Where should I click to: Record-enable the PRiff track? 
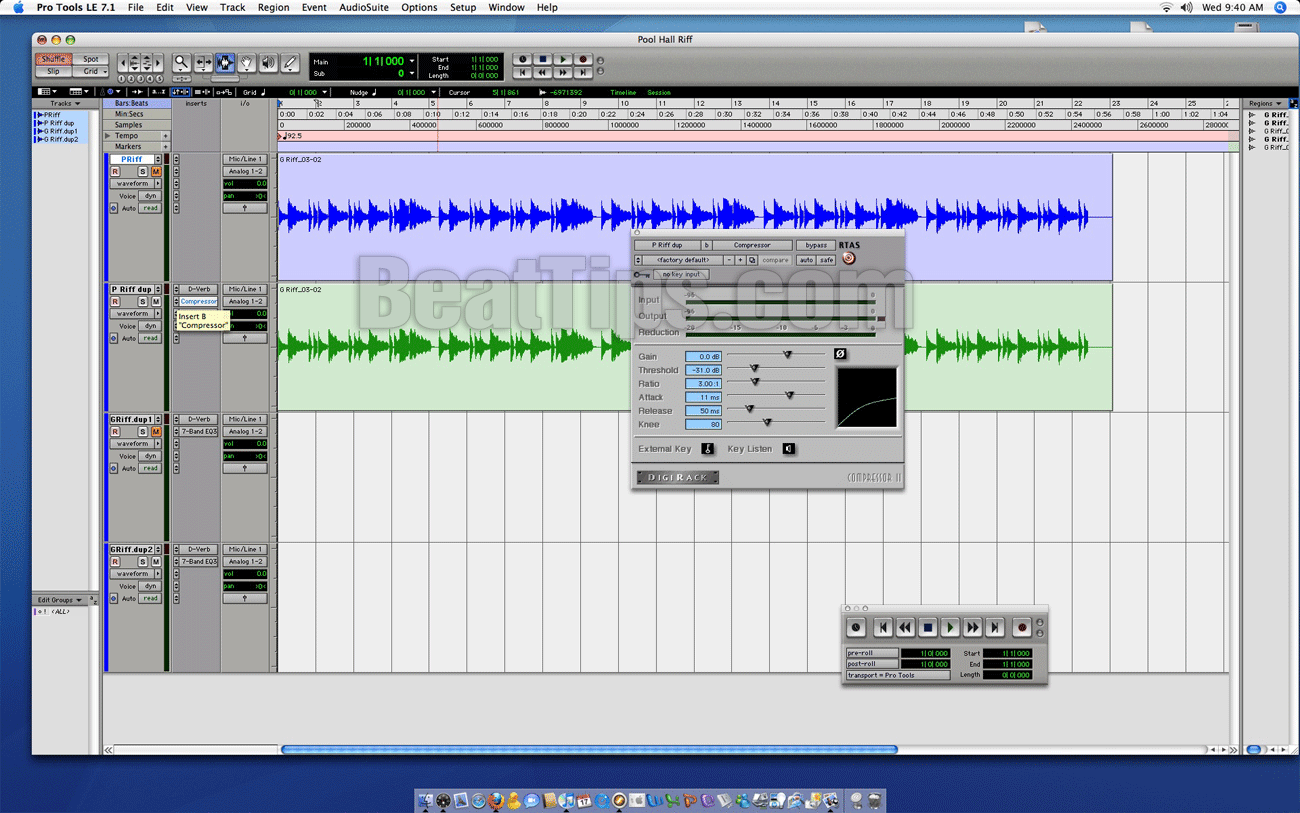tap(115, 172)
